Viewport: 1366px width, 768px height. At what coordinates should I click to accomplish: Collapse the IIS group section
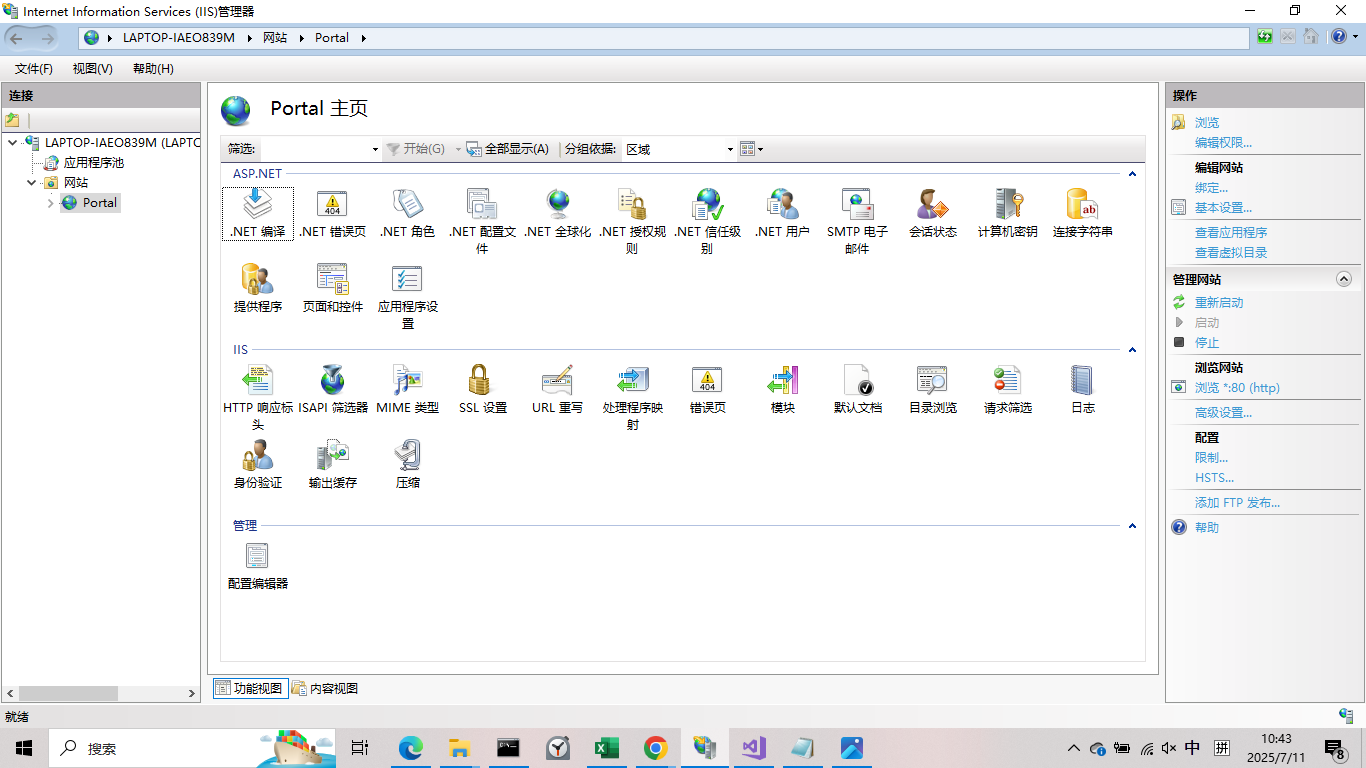pos(1132,350)
